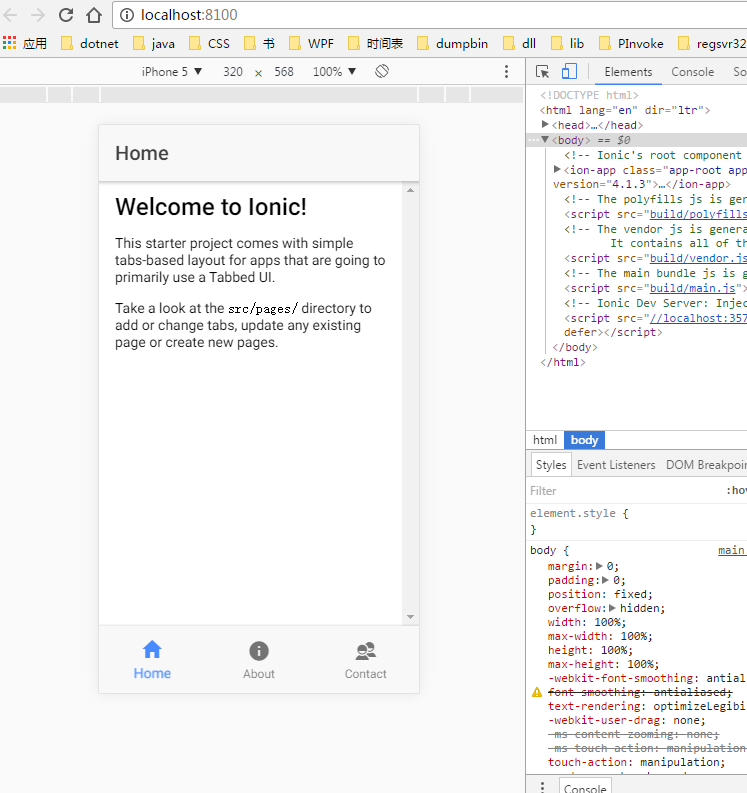The image size is (747, 793).
Task: Select the body breadcrumb
Action: click(584, 440)
